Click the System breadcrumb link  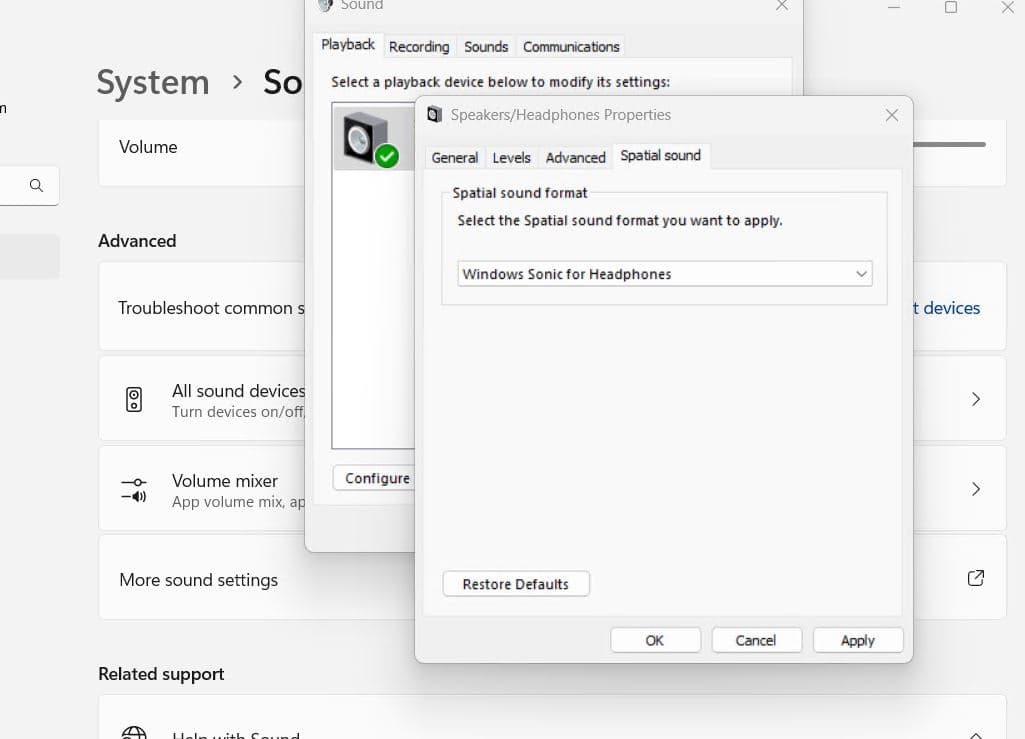[x=153, y=82]
